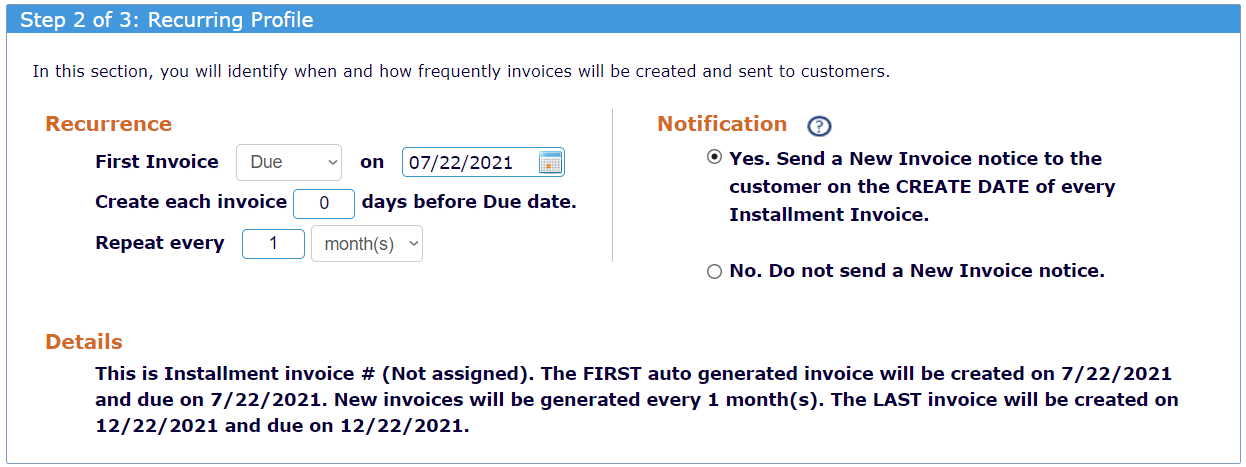Click the Repeat every number field
Viewport: 1246px width, 467px height.
273,244
